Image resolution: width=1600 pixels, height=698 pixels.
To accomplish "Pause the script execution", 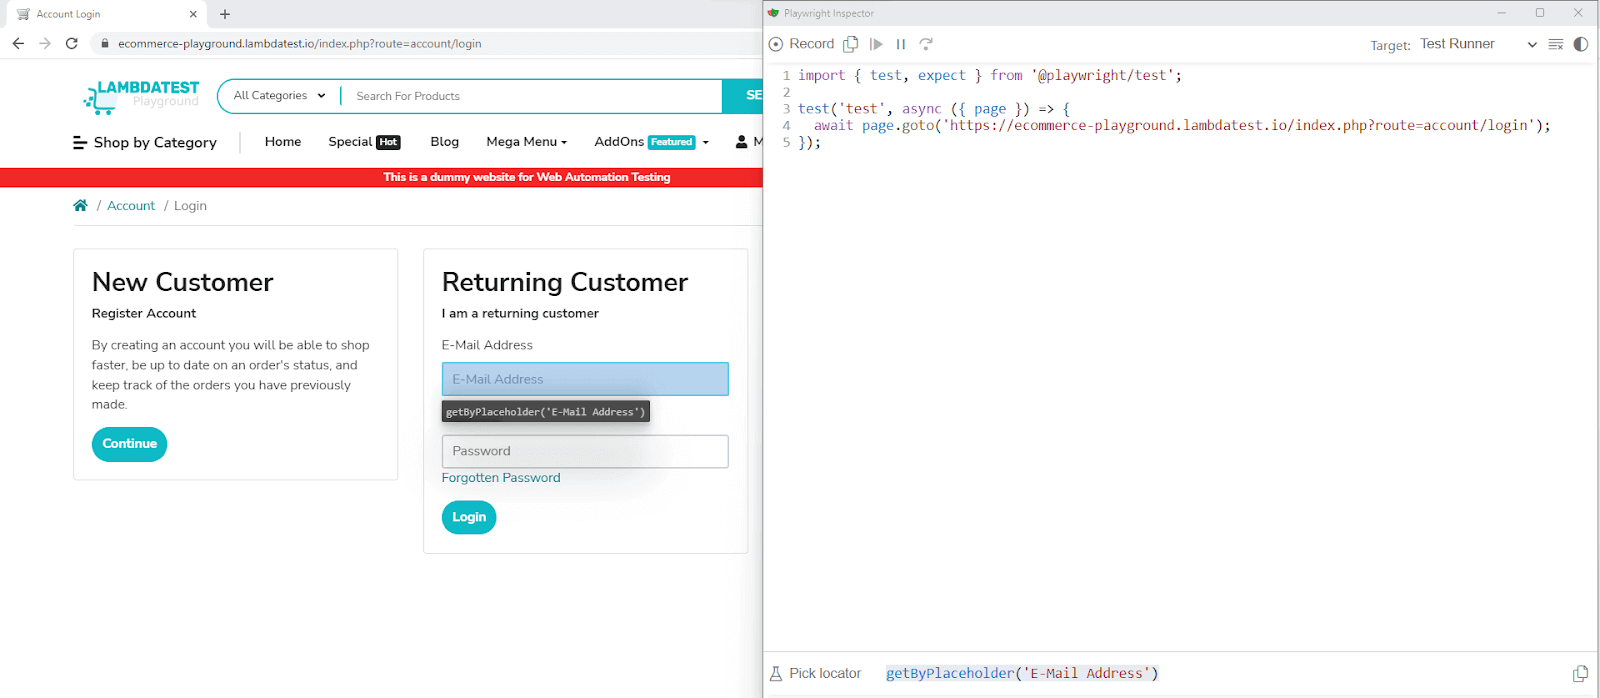I will click(x=901, y=44).
